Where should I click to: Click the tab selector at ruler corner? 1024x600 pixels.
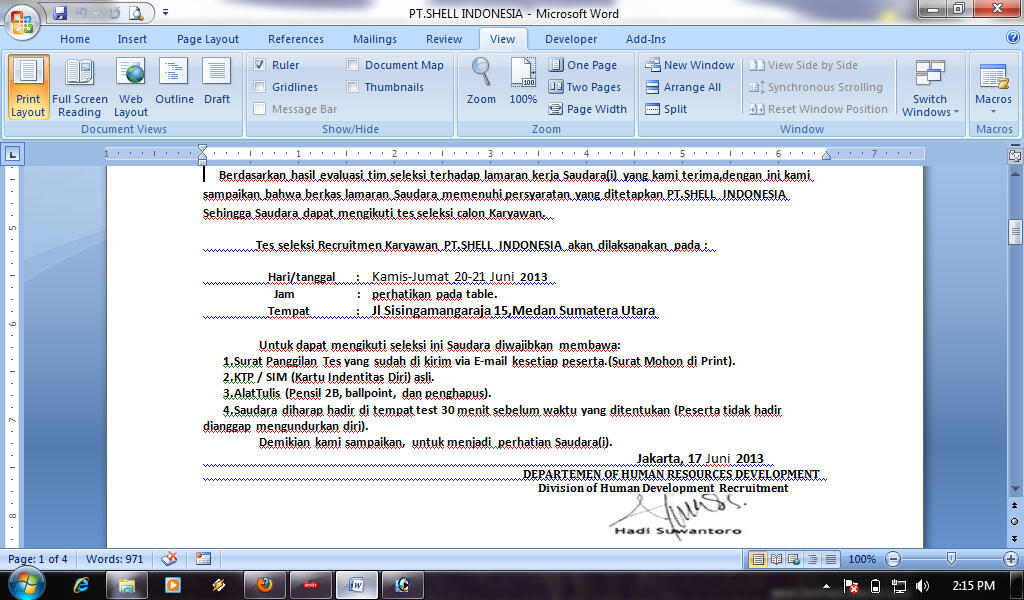coord(12,154)
